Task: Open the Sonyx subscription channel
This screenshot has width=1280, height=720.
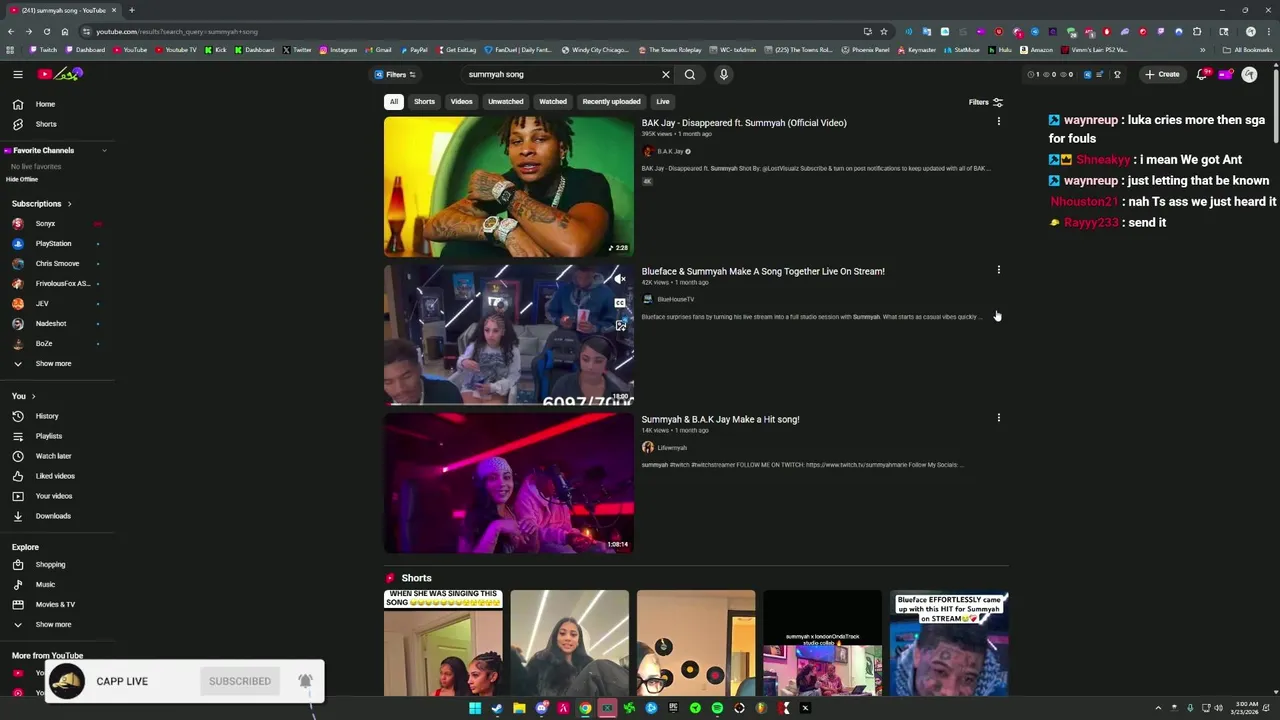Action: point(57,224)
